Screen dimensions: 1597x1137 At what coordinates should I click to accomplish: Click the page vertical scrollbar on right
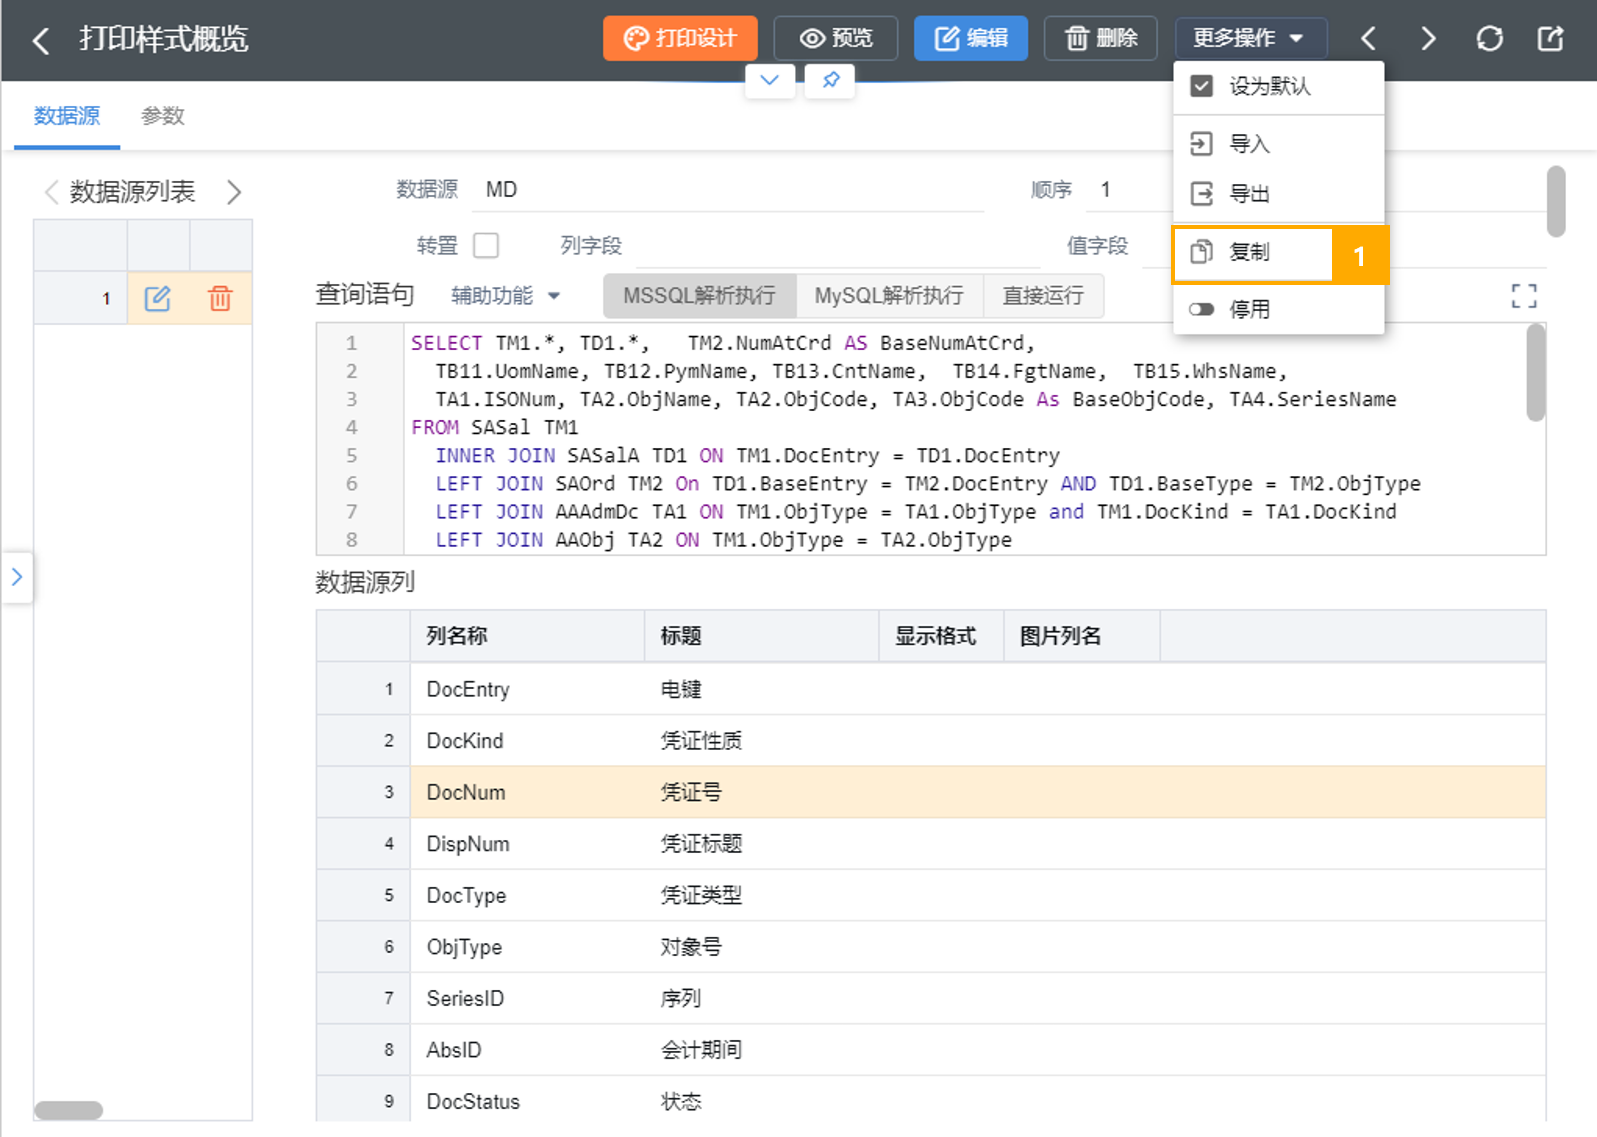click(x=1556, y=201)
